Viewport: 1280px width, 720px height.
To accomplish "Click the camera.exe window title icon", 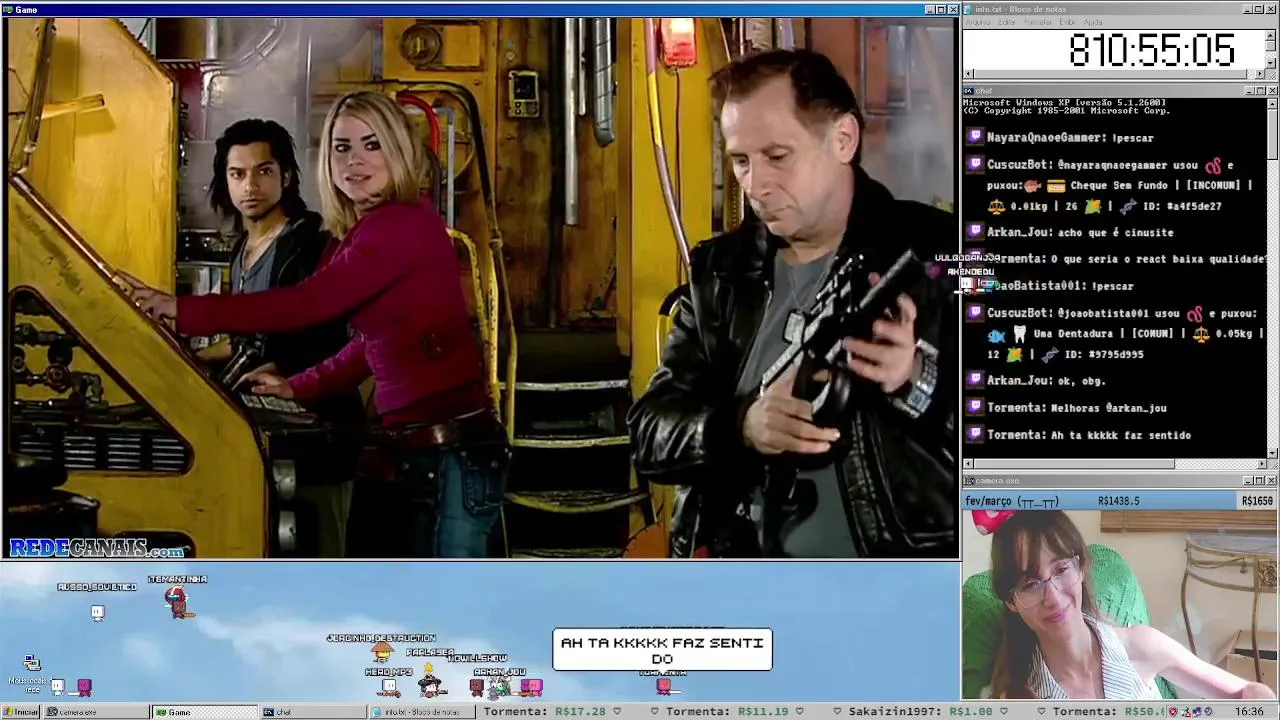I will click(x=969, y=481).
